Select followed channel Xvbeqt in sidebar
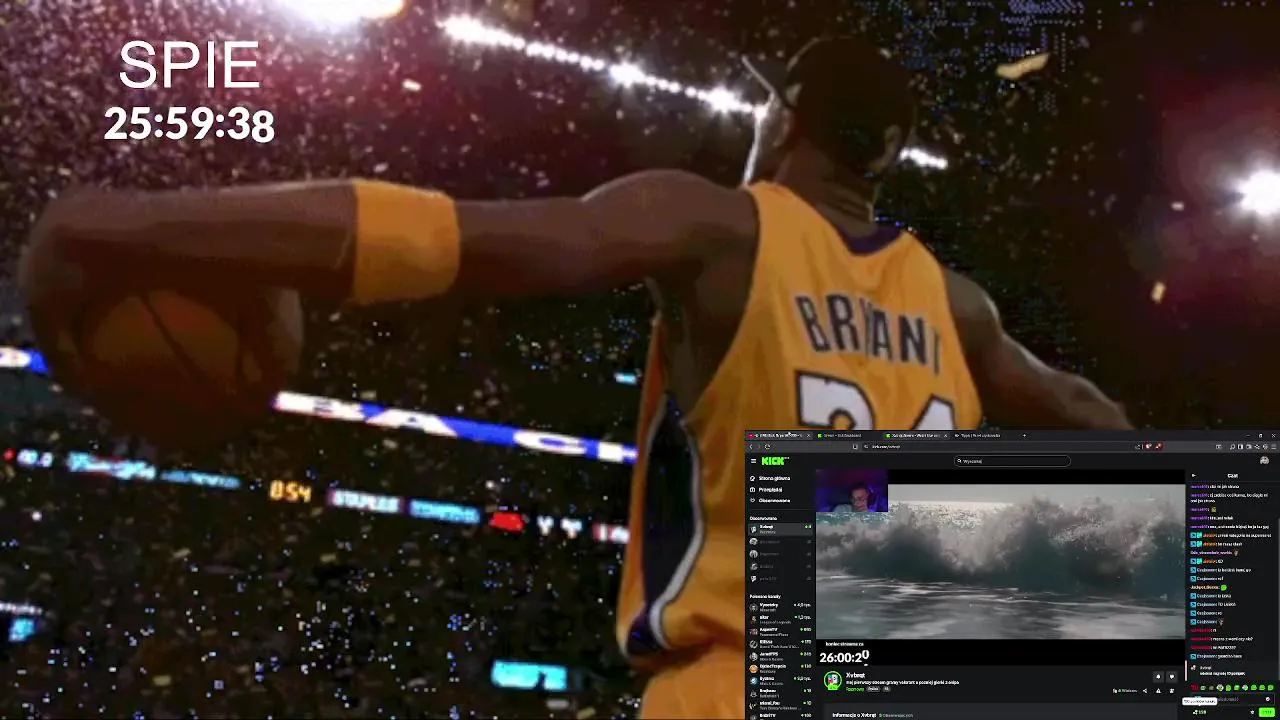Viewport: 1280px width, 720px height. click(780, 529)
